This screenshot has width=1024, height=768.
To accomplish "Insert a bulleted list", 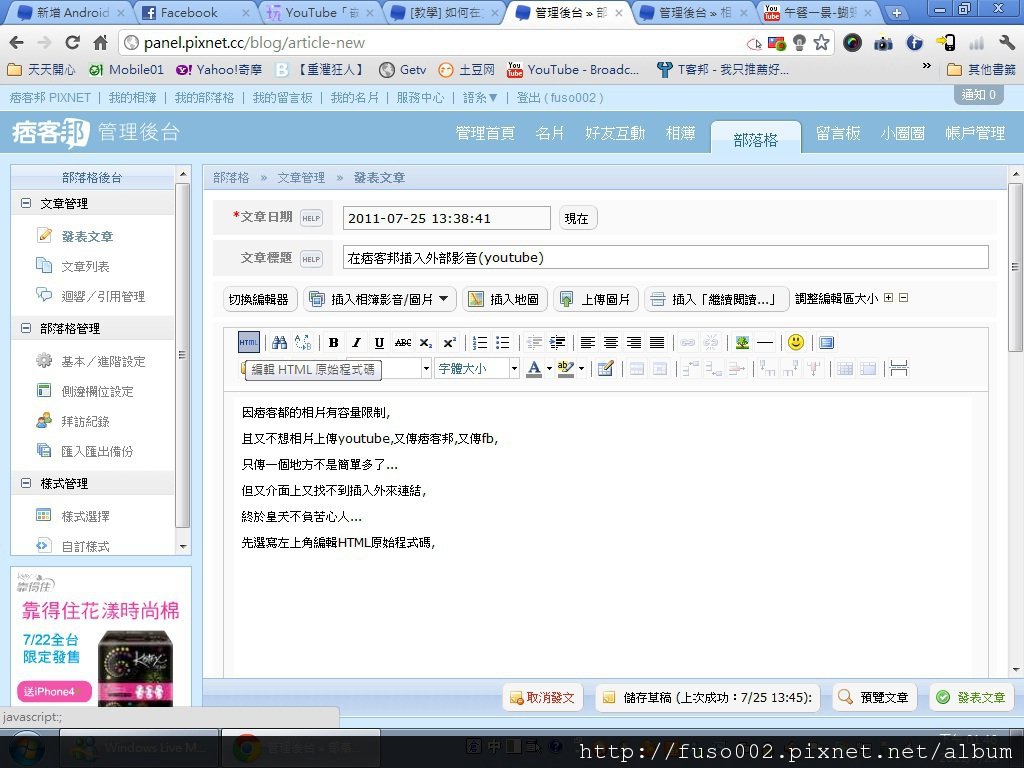I will [503, 342].
